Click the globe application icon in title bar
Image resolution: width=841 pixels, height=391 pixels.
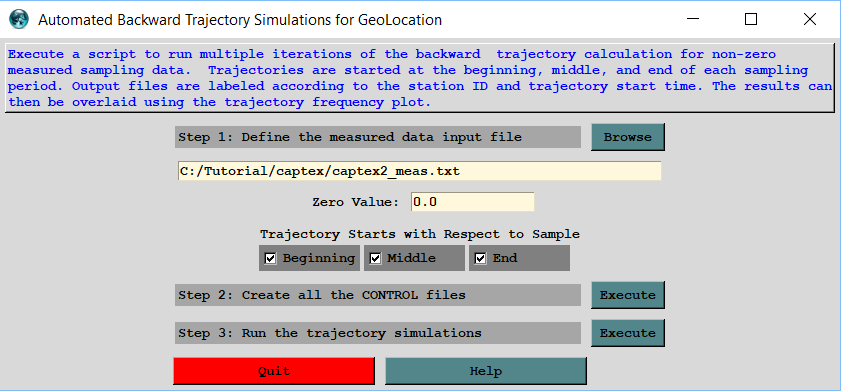click(19, 20)
